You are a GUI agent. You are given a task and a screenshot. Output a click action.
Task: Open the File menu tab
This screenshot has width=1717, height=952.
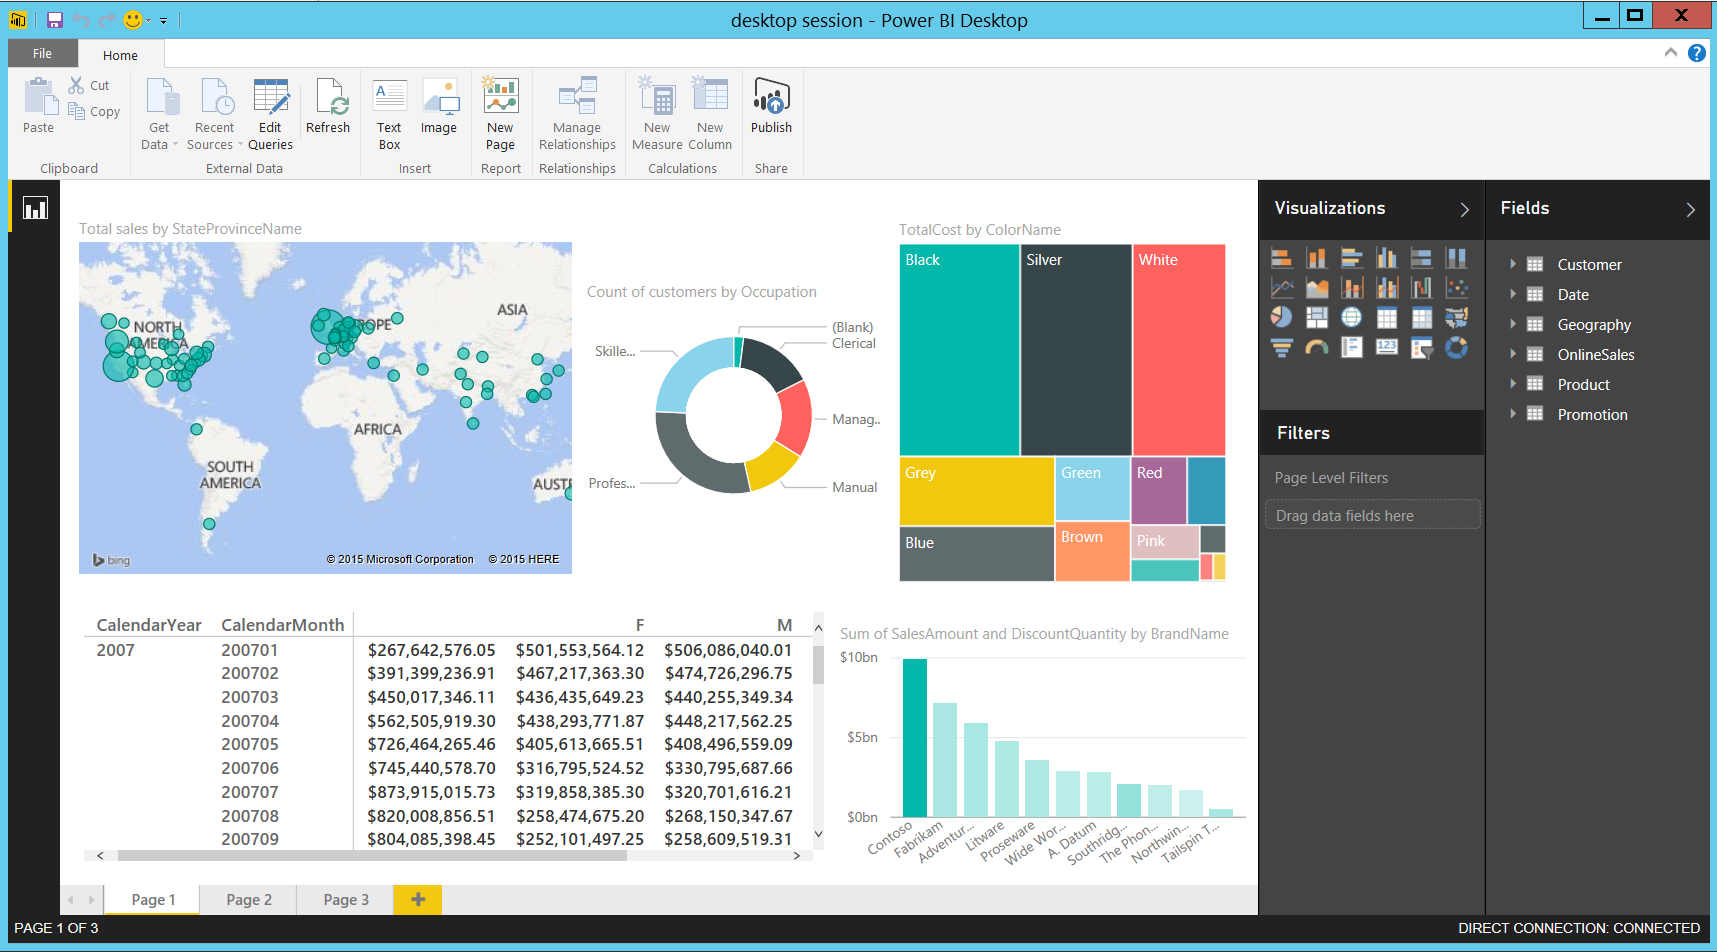pyautogui.click(x=42, y=54)
